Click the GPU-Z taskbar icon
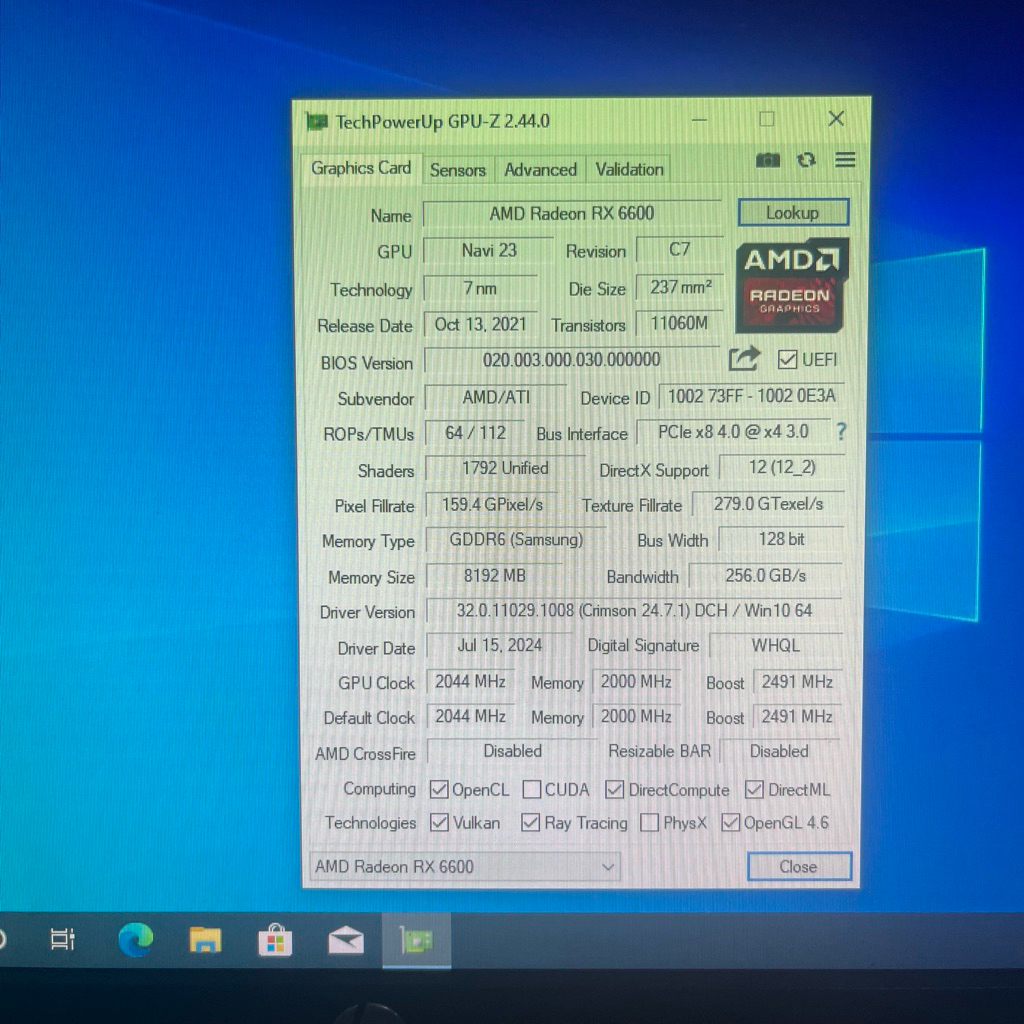The width and height of the screenshot is (1024, 1024). 416,940
